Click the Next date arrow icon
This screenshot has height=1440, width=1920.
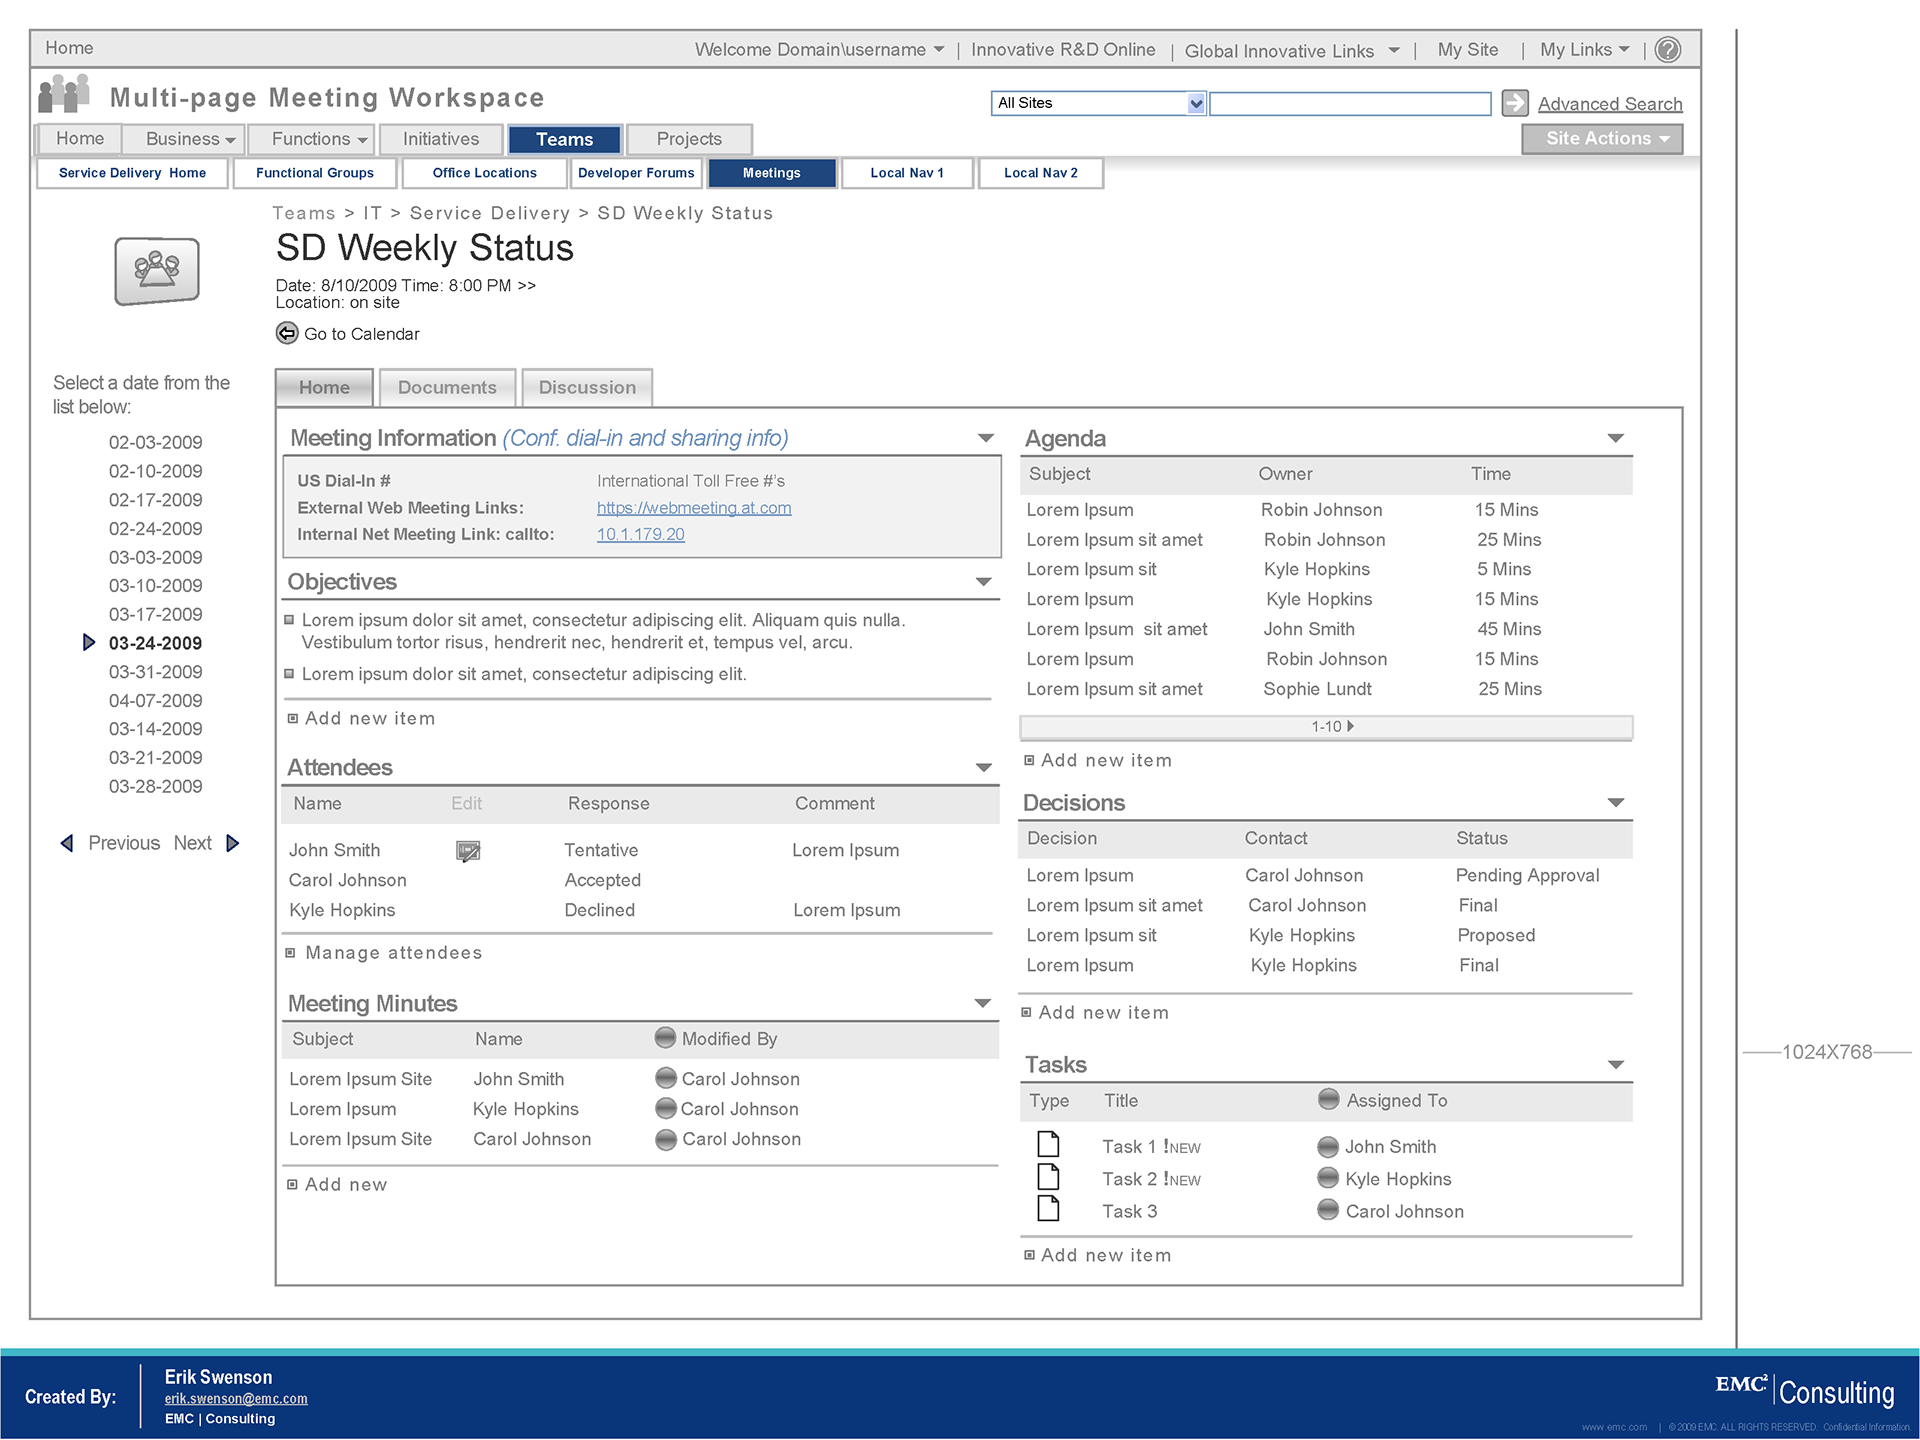click(233, 843)
